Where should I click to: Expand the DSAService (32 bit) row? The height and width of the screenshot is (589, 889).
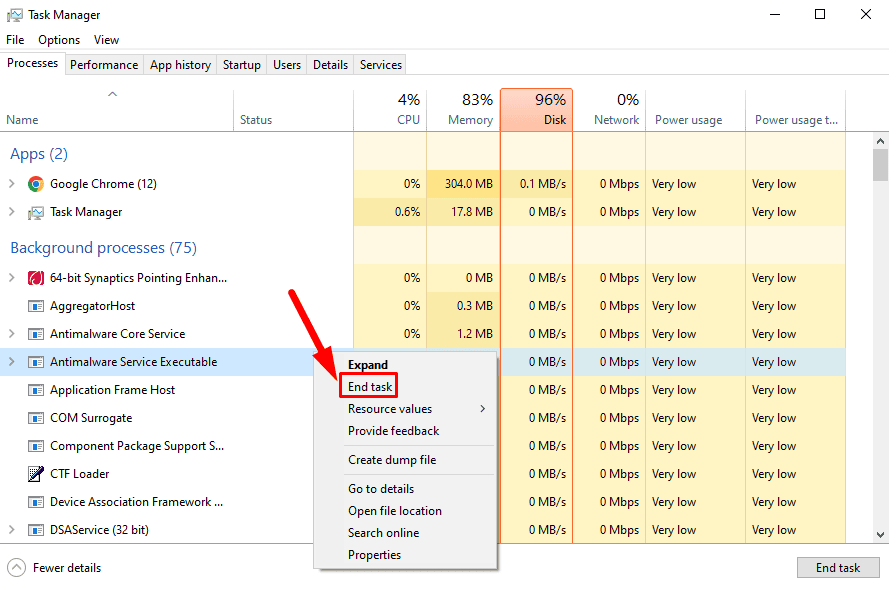coord(11,529)
